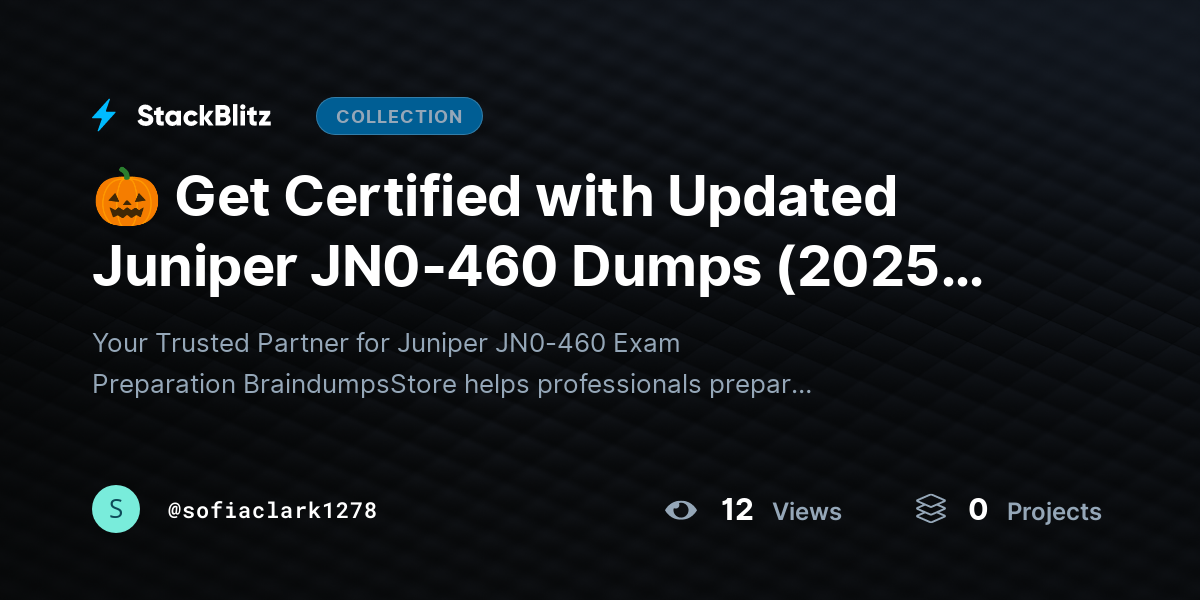Click the eye views icon
Viewport: 1200px width, 600px height.
(x=681, y=510)
